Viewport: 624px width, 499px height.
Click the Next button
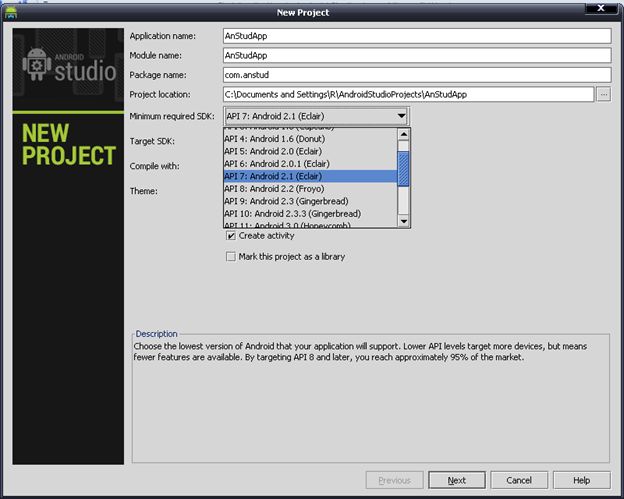point(457,480)
